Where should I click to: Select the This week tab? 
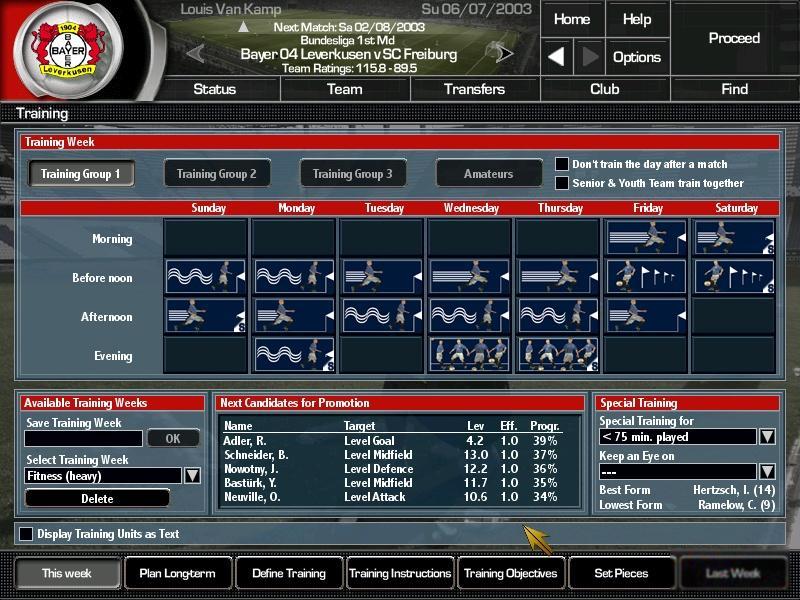pos(67,573)
